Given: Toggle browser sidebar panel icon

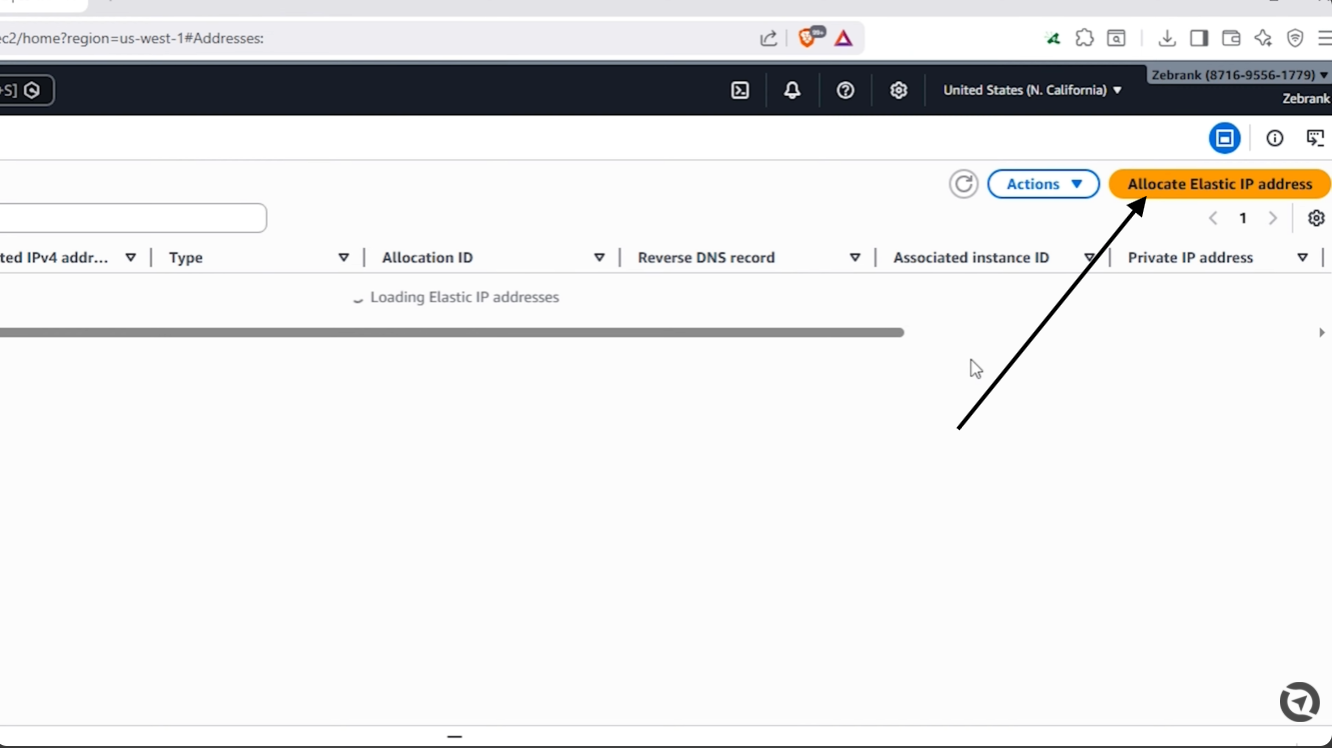Looking at the screenshot, I should pyautogui.click(x=1198, y=38).
